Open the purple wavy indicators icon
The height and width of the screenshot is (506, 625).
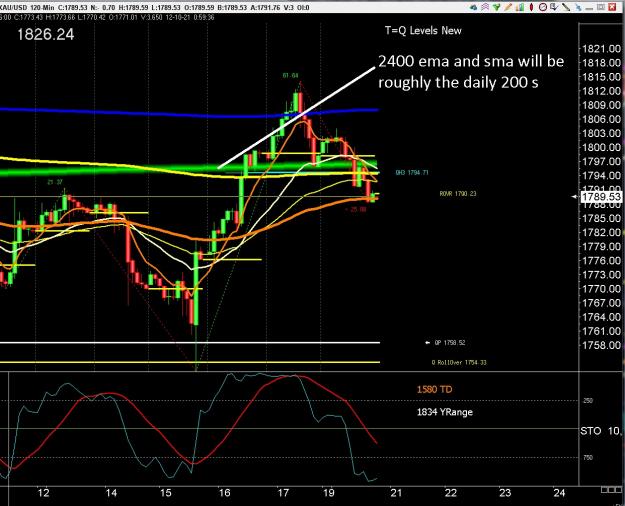(485, 7)
